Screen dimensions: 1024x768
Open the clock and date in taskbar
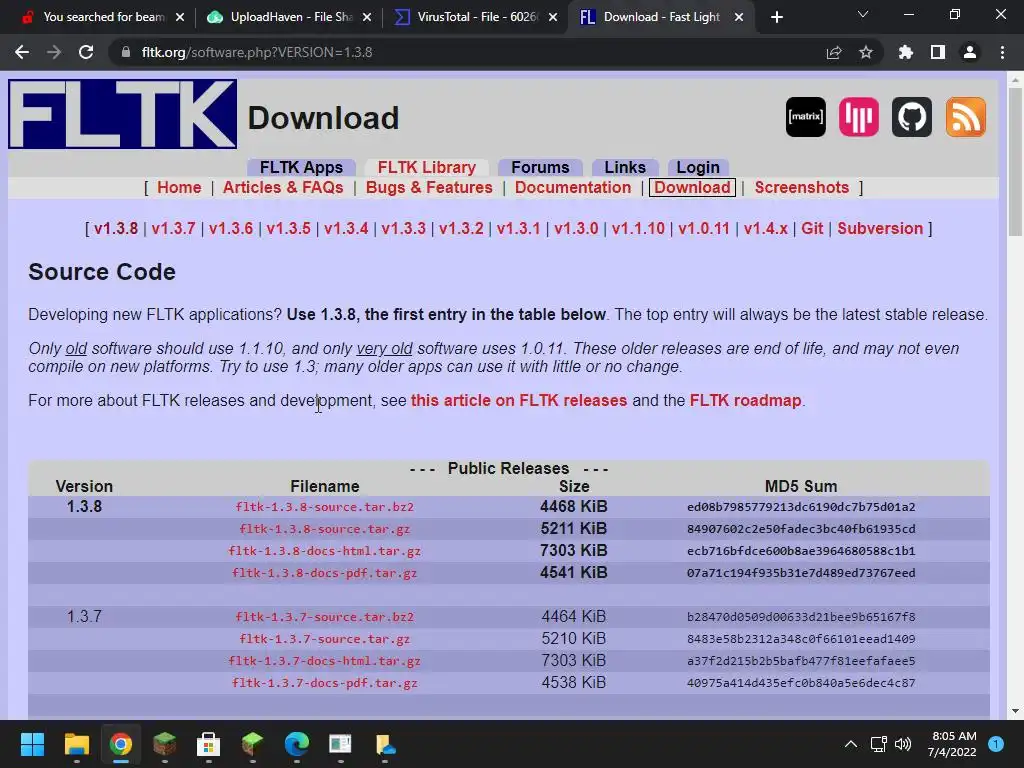point(952,744)
